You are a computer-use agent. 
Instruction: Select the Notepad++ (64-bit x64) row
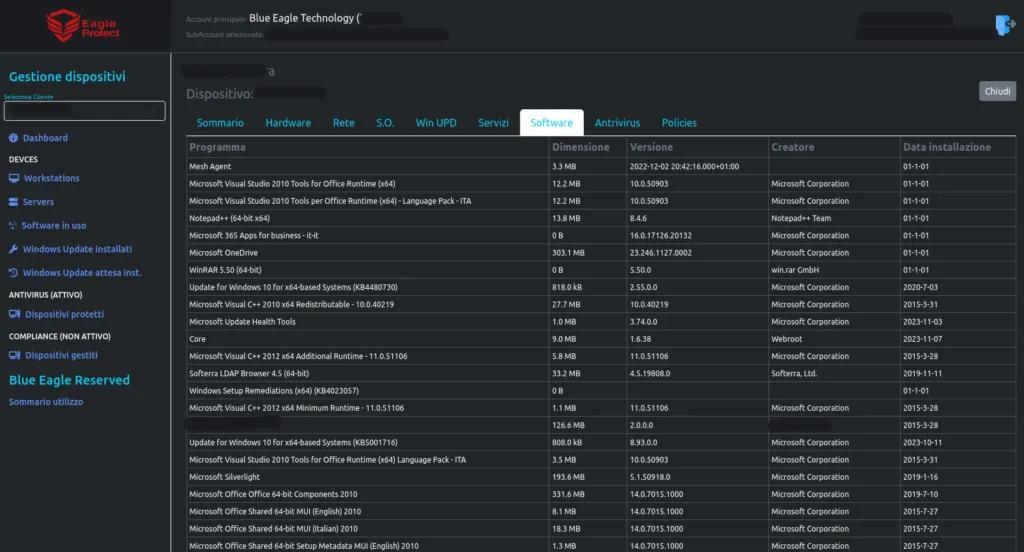601,218
